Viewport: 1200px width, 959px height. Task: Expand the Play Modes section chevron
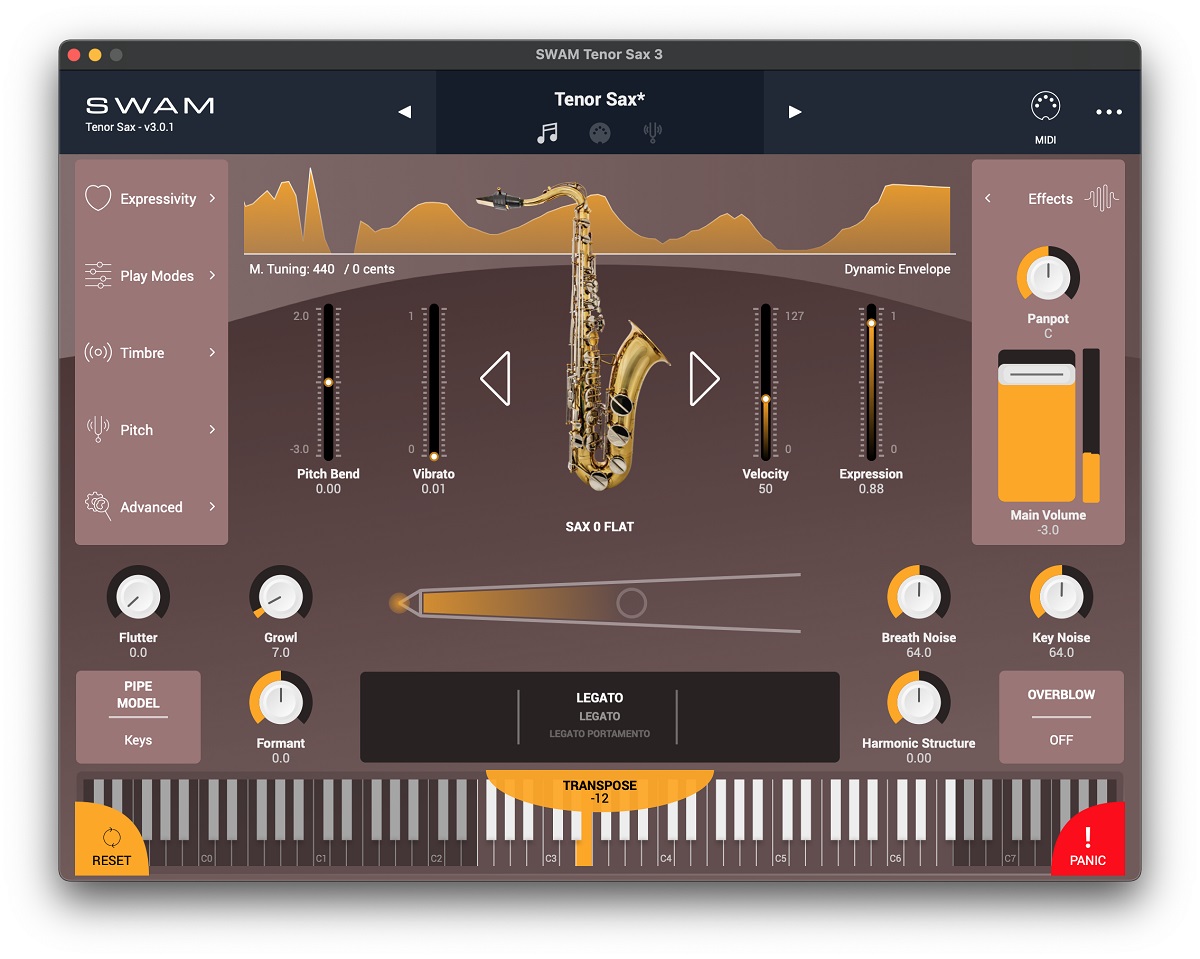point(212,275)
